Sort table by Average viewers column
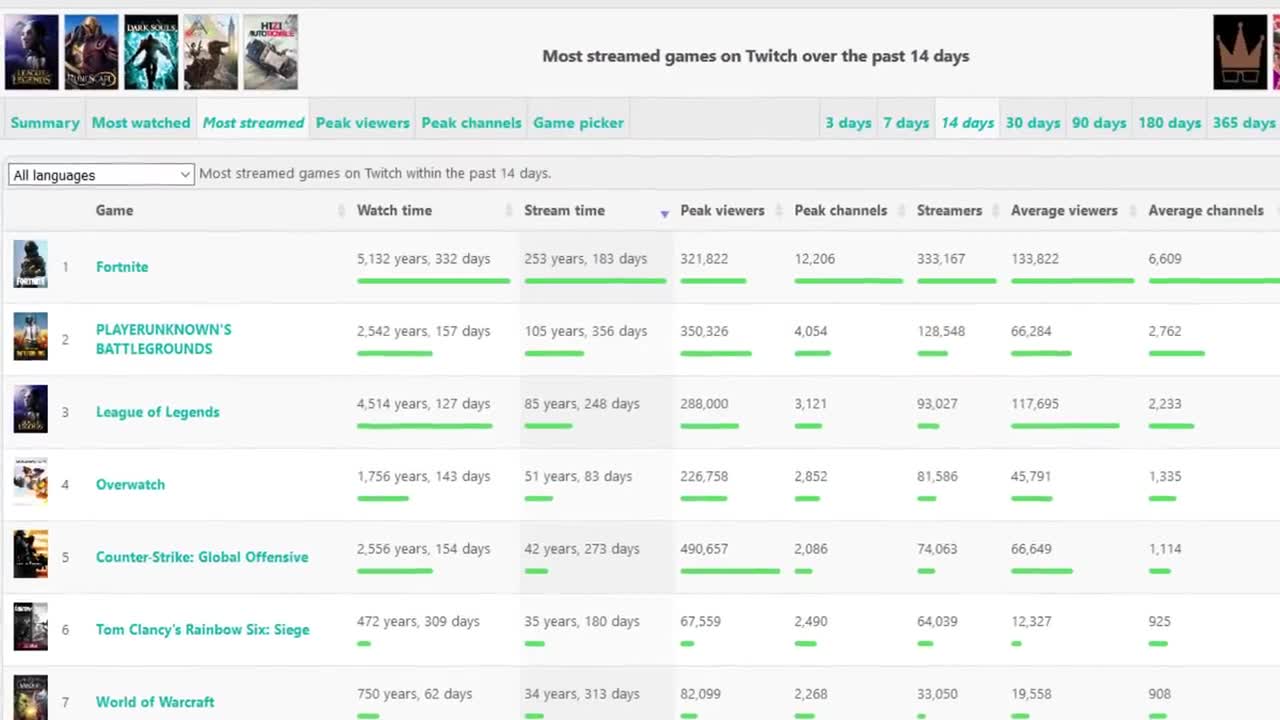Image resolution: width=1280 pixels, height=720 pixels. click(x=1064, y=210)
